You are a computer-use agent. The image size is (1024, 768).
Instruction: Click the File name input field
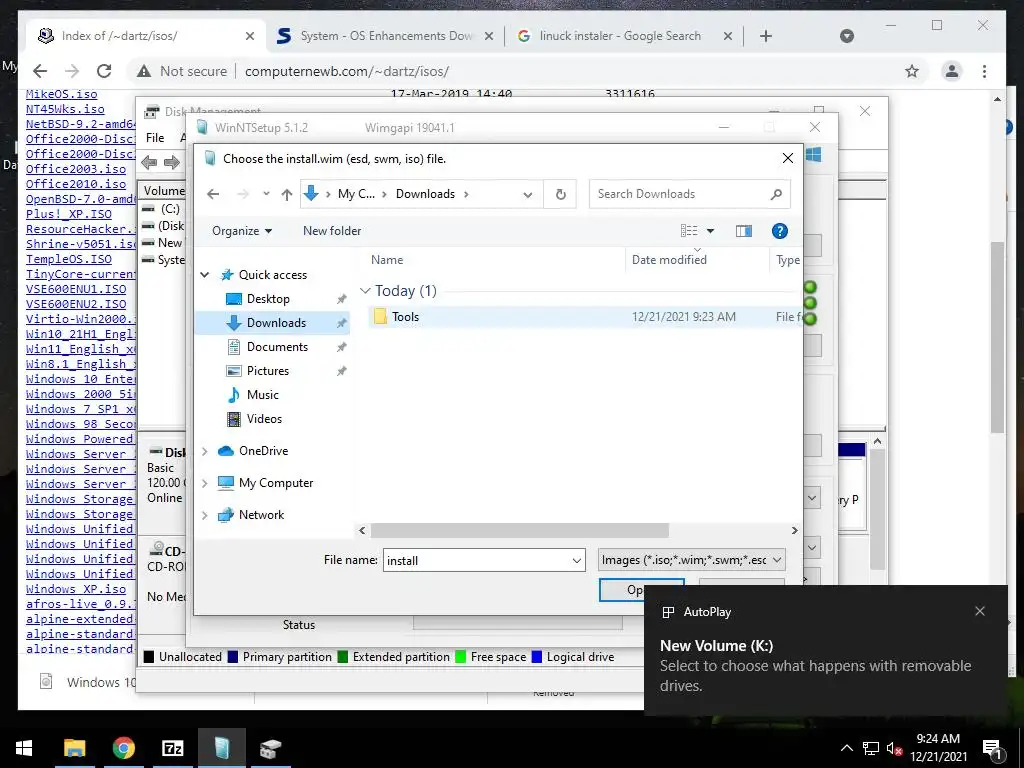477,560
